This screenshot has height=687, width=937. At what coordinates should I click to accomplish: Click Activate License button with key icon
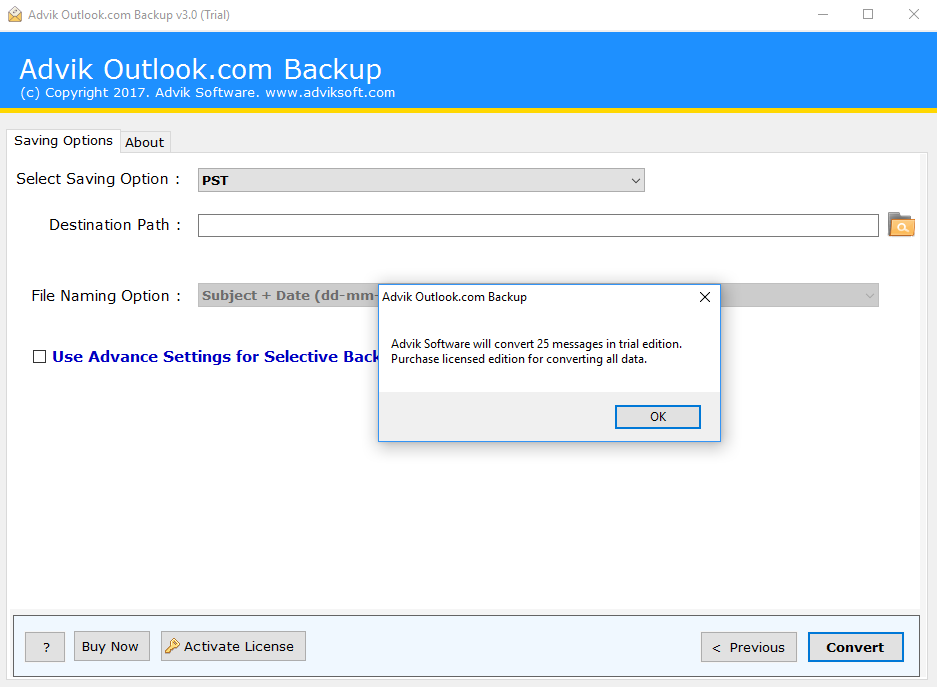(x=233, y=646)
